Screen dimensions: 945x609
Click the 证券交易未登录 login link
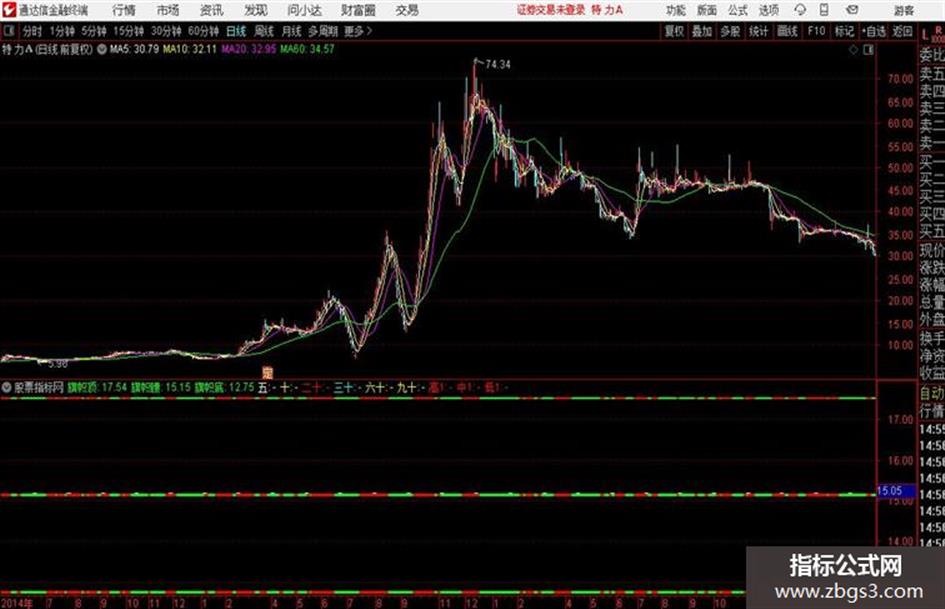tap(551, 10)
